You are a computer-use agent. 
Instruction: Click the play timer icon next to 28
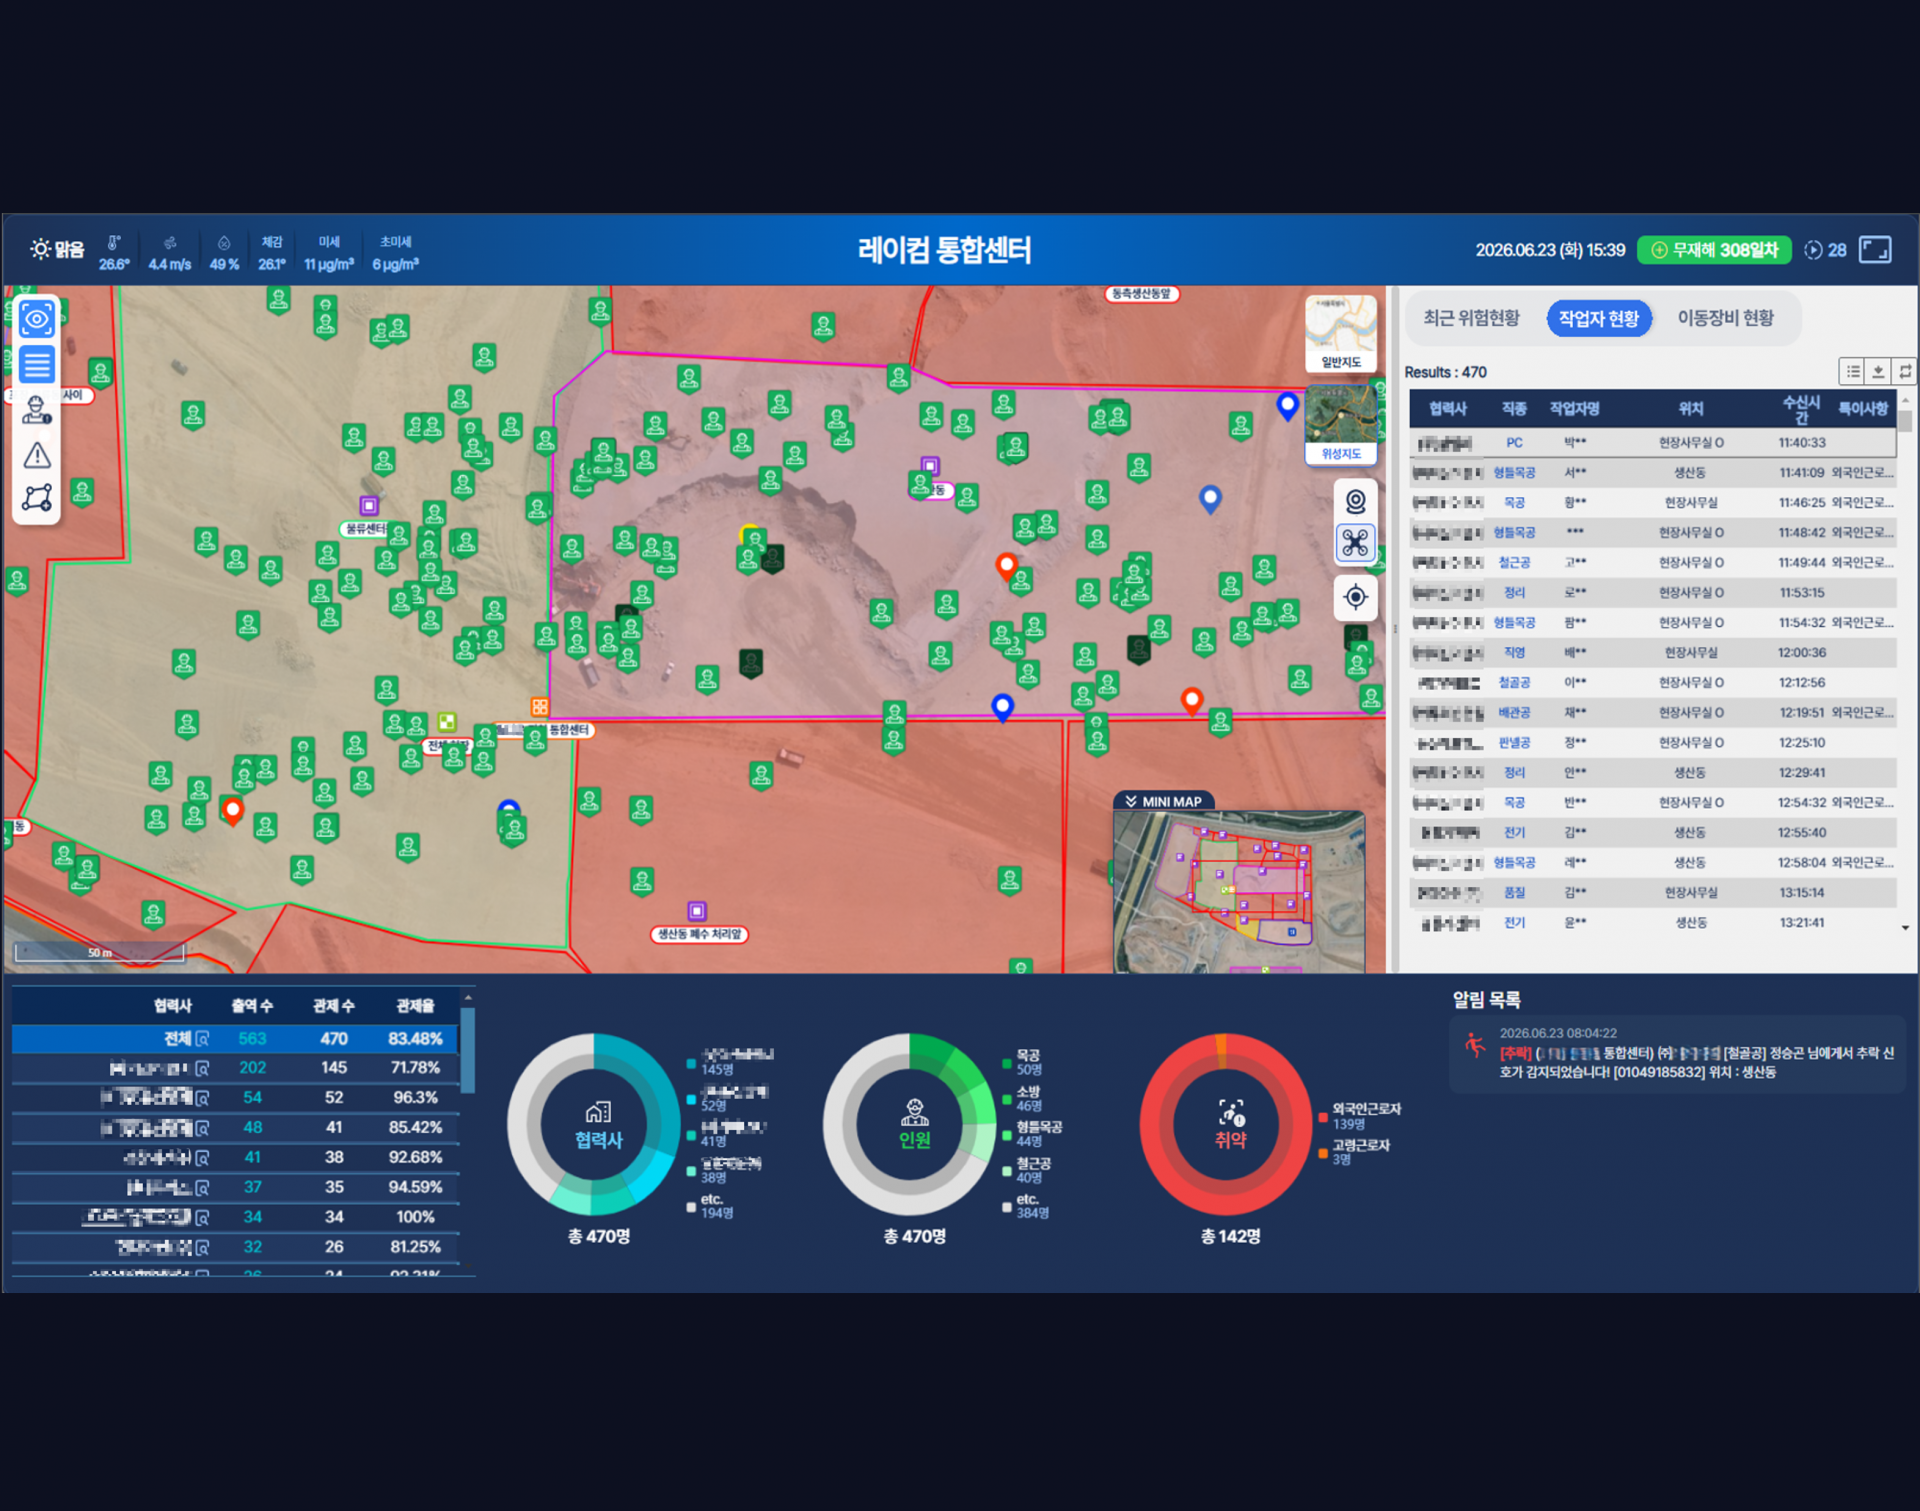(1812, 250)
